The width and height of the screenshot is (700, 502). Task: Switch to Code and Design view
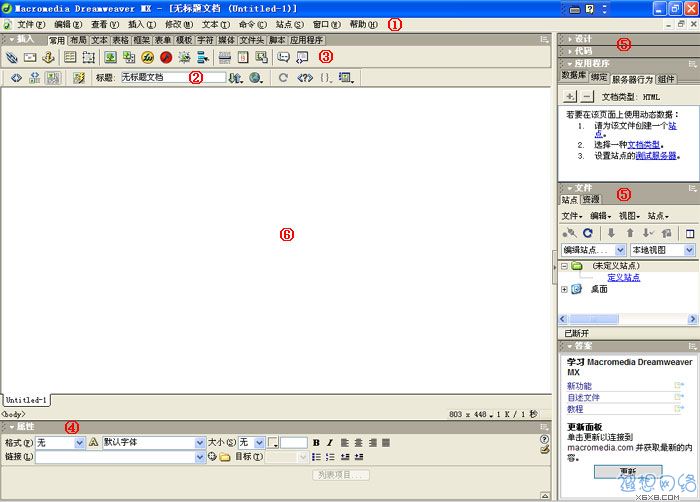pos(34,78)
